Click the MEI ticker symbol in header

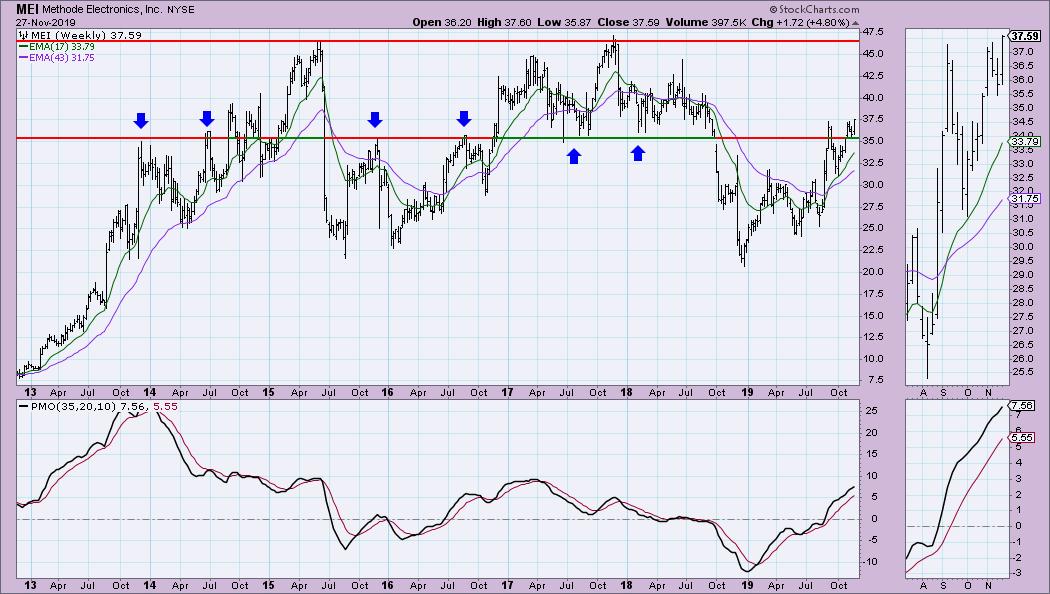[x=27, y=9]
